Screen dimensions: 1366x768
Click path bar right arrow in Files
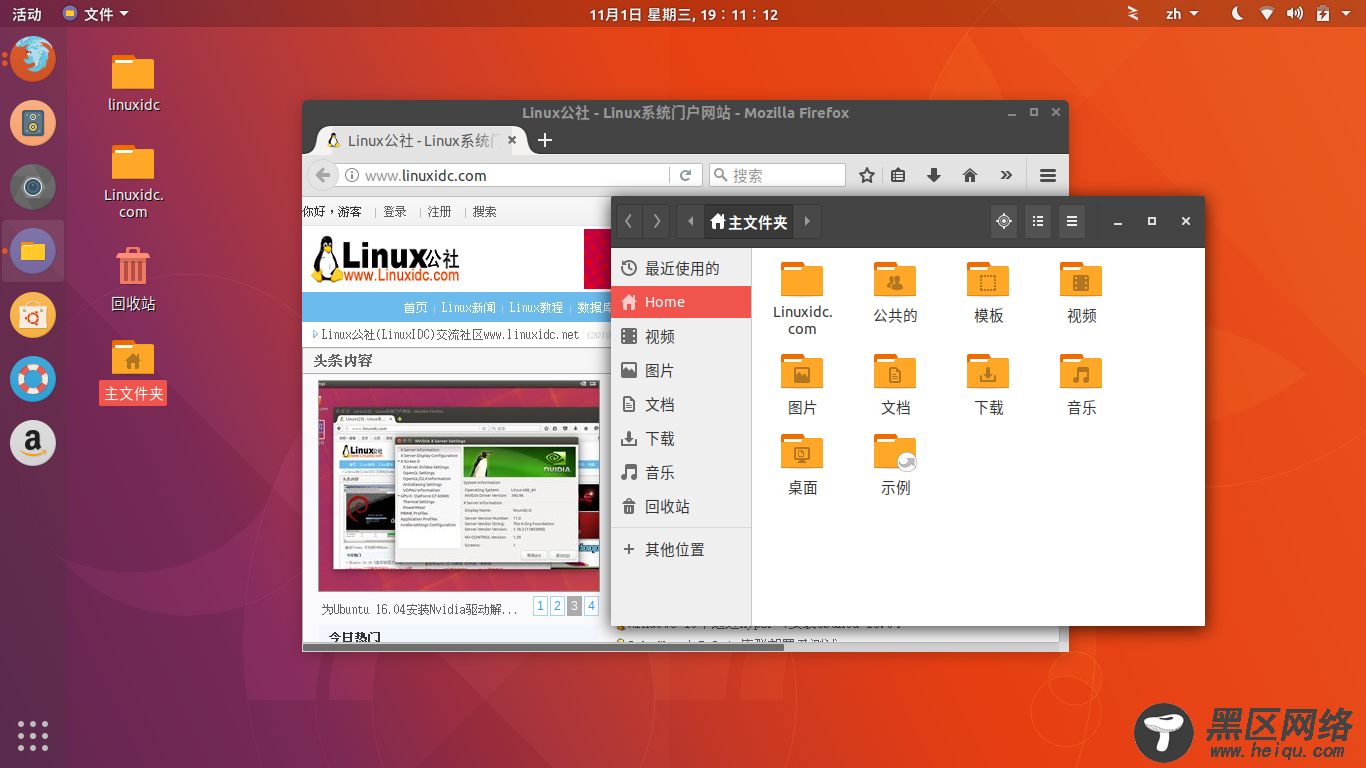[807, 221]
